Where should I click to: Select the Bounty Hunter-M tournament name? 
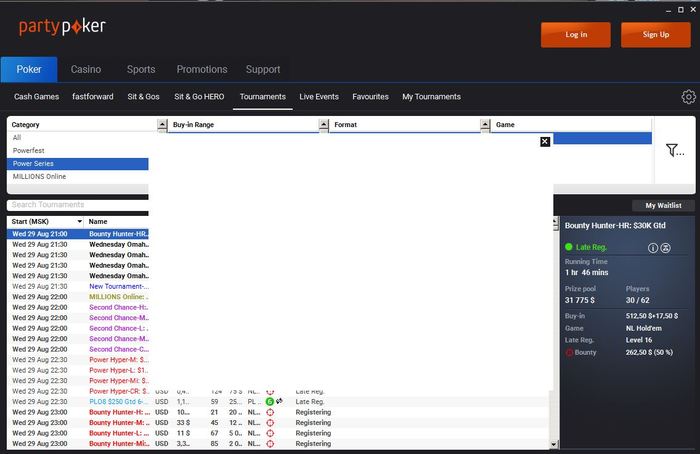point(119,423)
